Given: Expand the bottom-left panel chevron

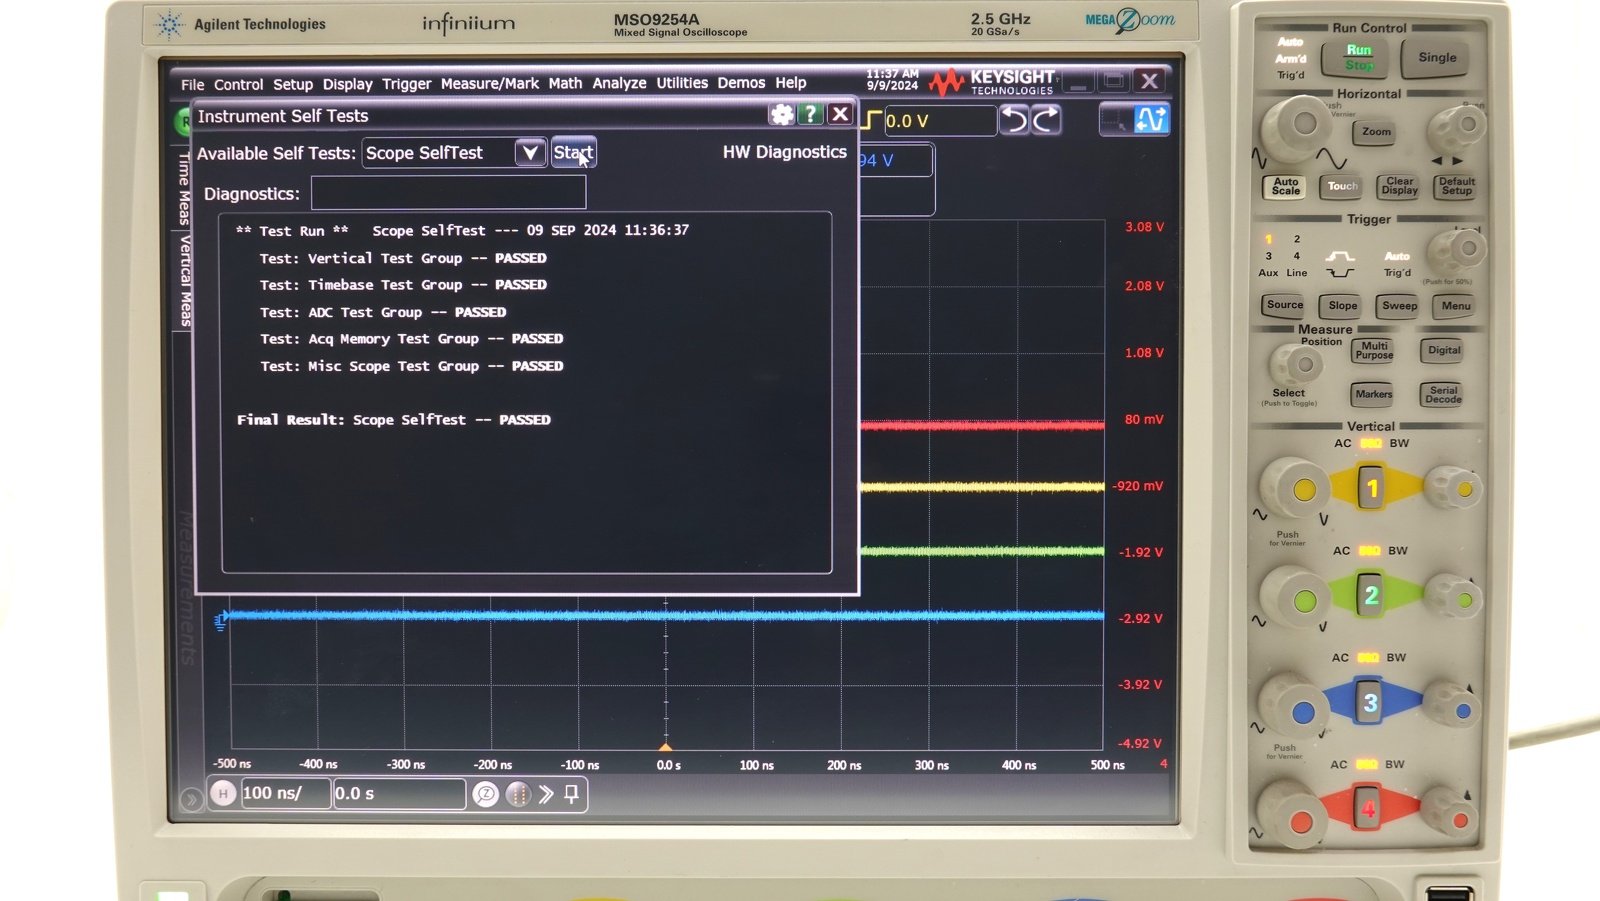Looking at the screenshot, I should (191, 799).
